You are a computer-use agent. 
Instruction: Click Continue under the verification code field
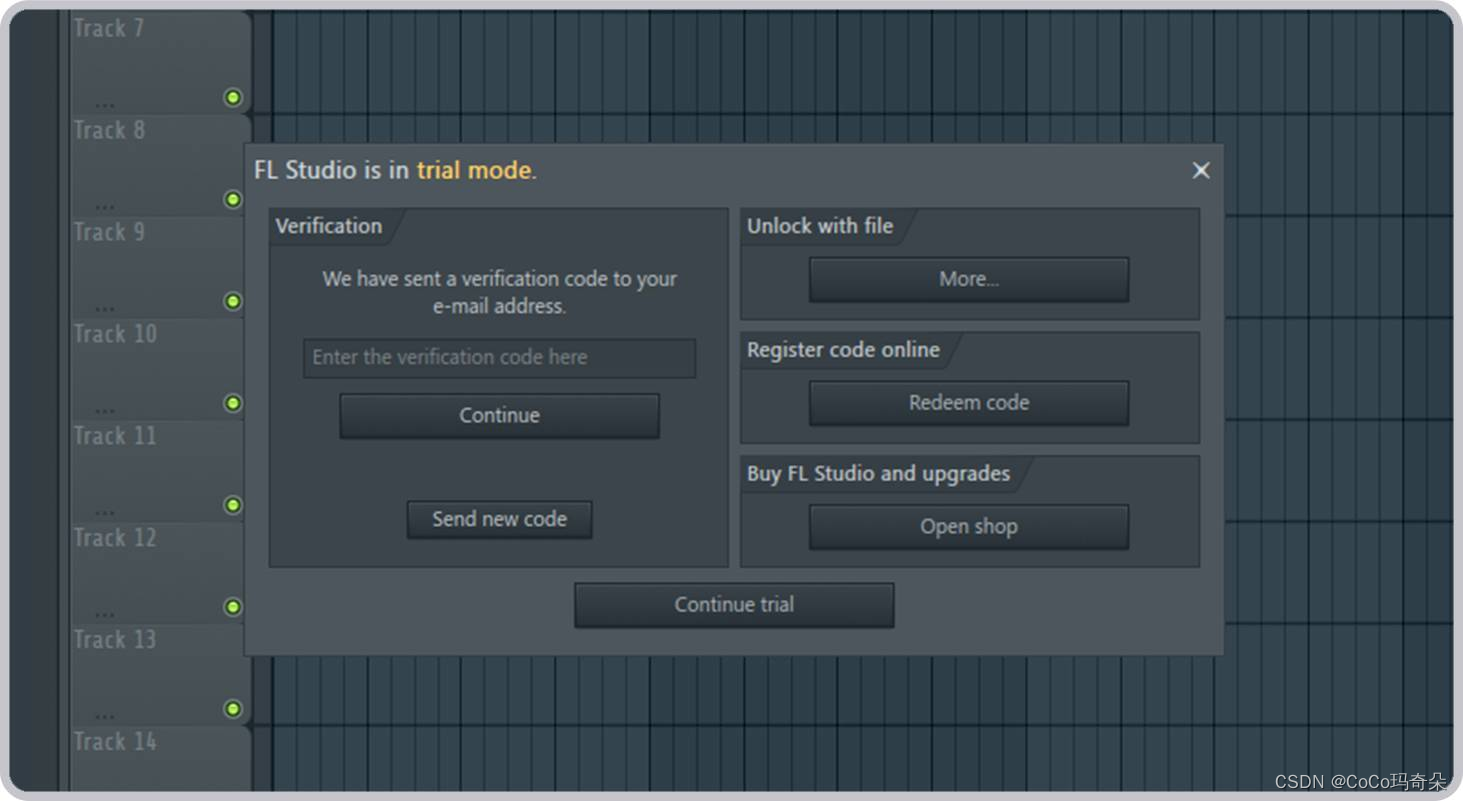click(x=499, y=415)
